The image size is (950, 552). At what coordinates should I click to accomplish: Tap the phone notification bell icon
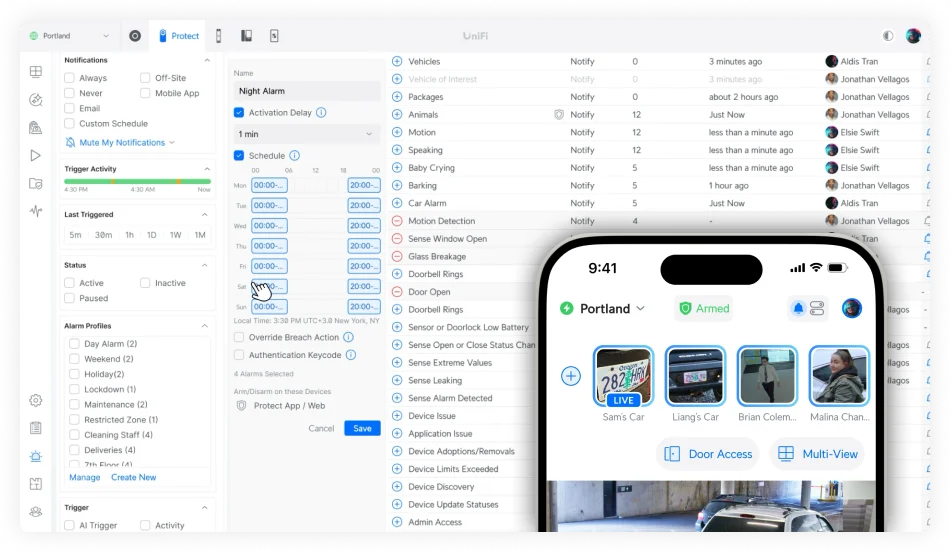pyautogui.click(x=799, y=308)
